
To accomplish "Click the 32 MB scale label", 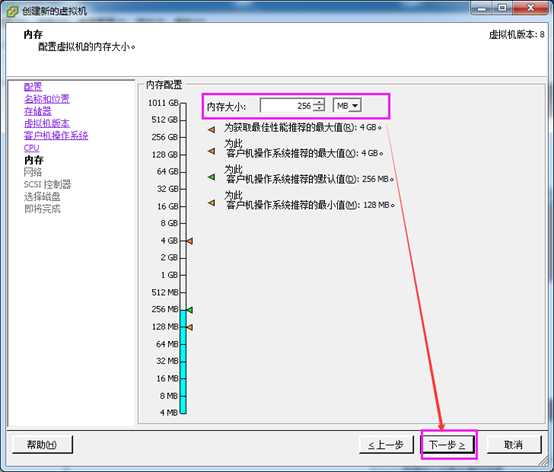I will 167,361.
